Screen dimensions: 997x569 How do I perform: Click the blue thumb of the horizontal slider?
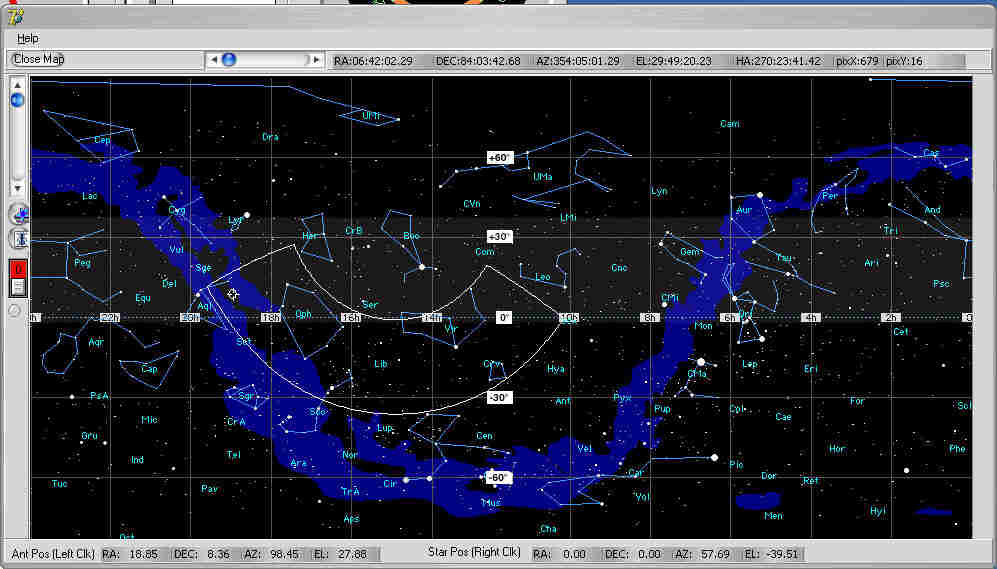click(x=229, y=60)
